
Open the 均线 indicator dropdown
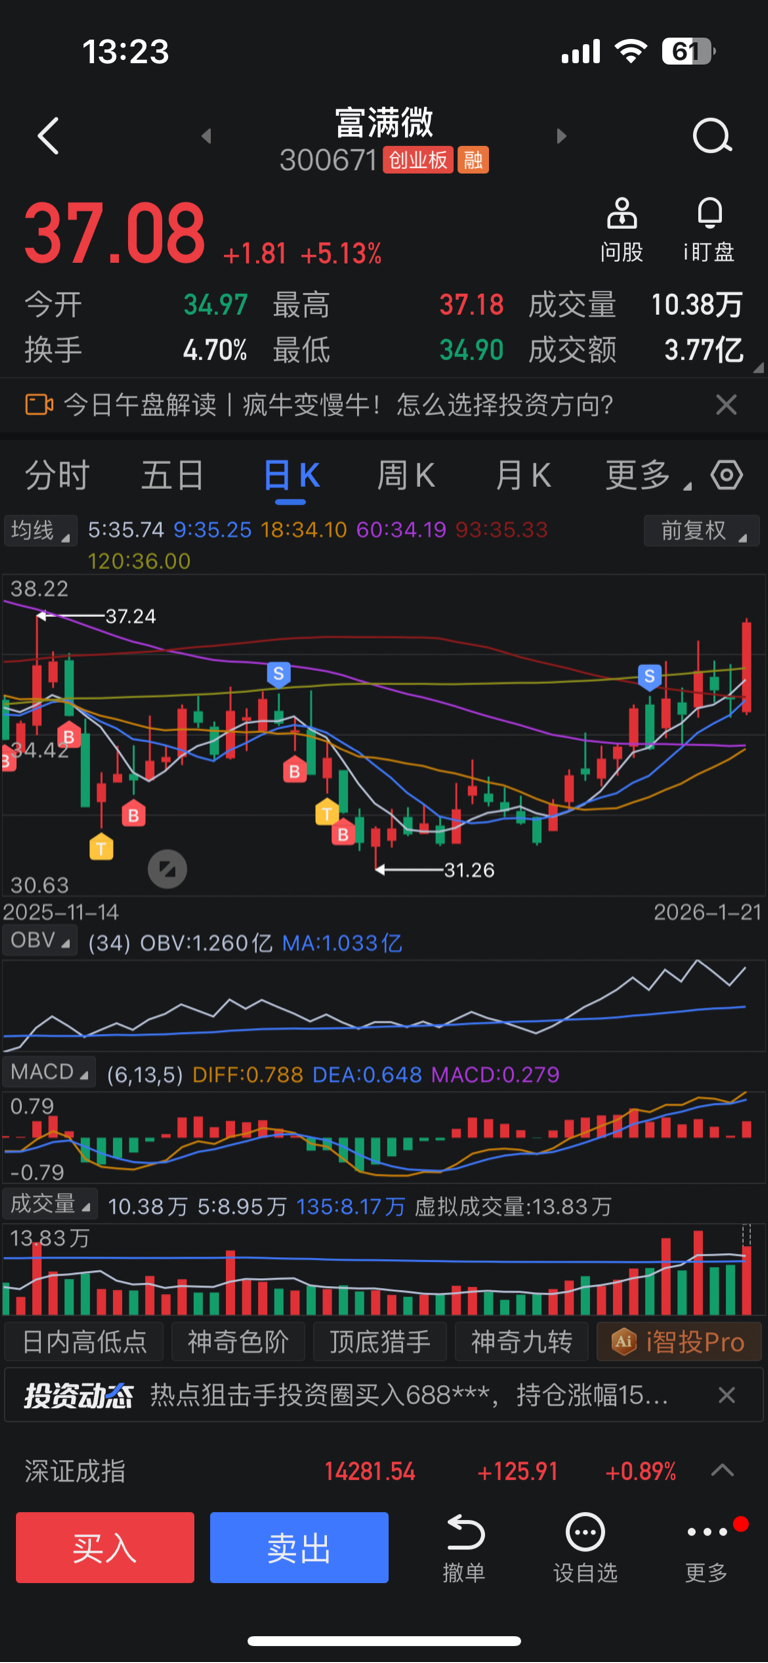(x=40, y=530)
